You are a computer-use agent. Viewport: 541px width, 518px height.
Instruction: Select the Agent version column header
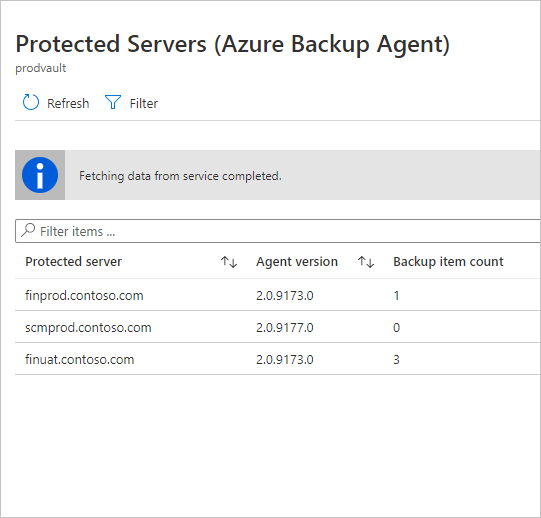pyautogui.click(x=297, y=262)
